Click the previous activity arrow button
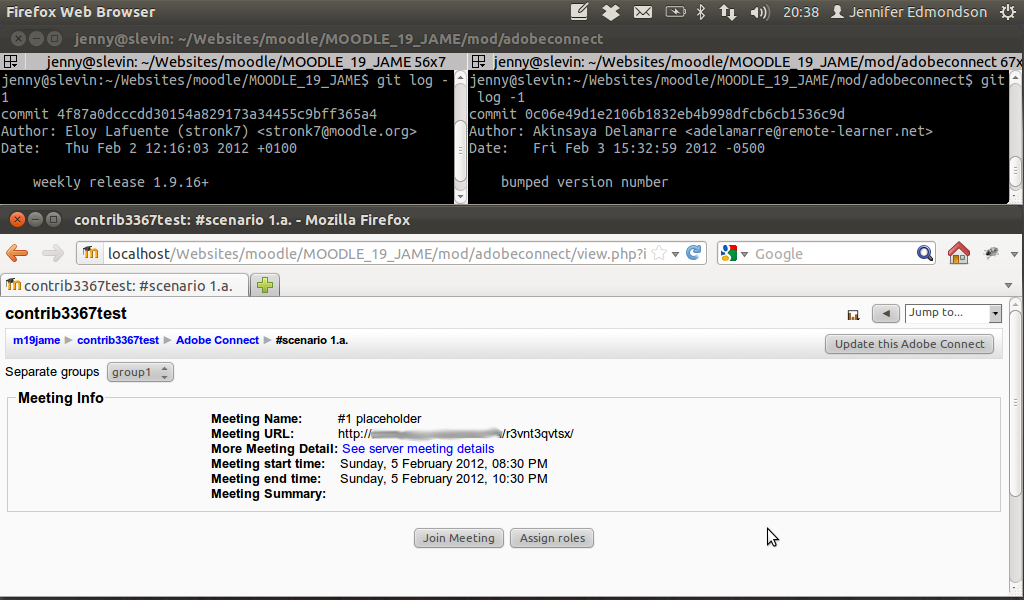This screenshot has height=600, width=1024. (886, 313)
